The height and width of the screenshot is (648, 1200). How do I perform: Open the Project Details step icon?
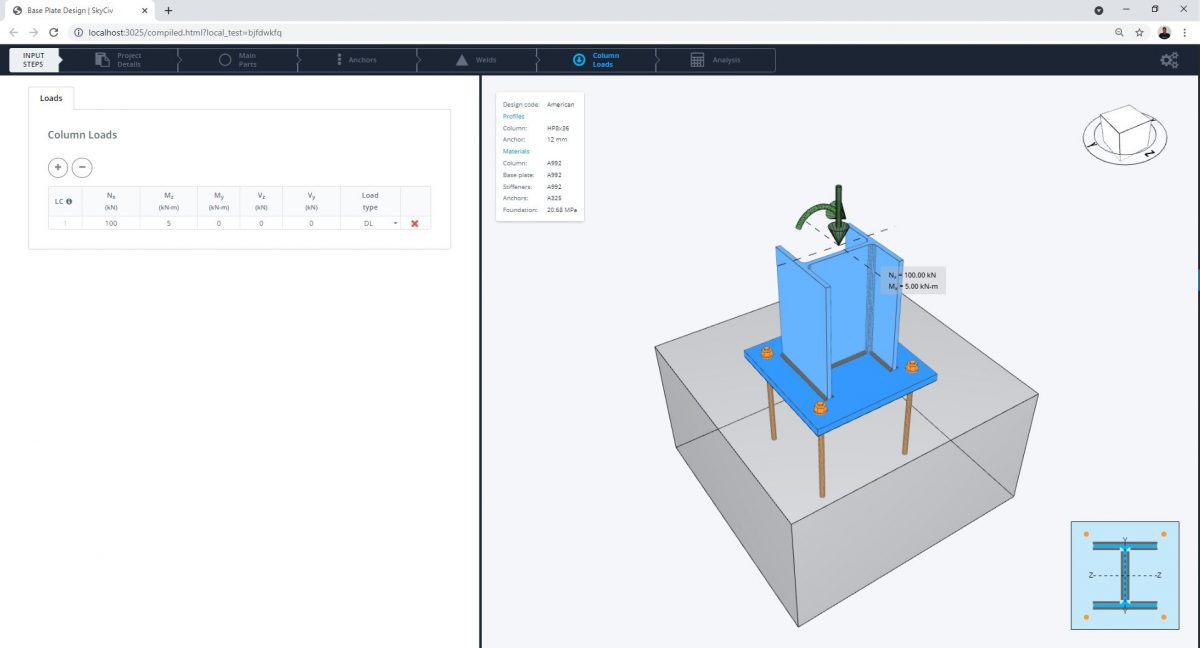(103, 60)
